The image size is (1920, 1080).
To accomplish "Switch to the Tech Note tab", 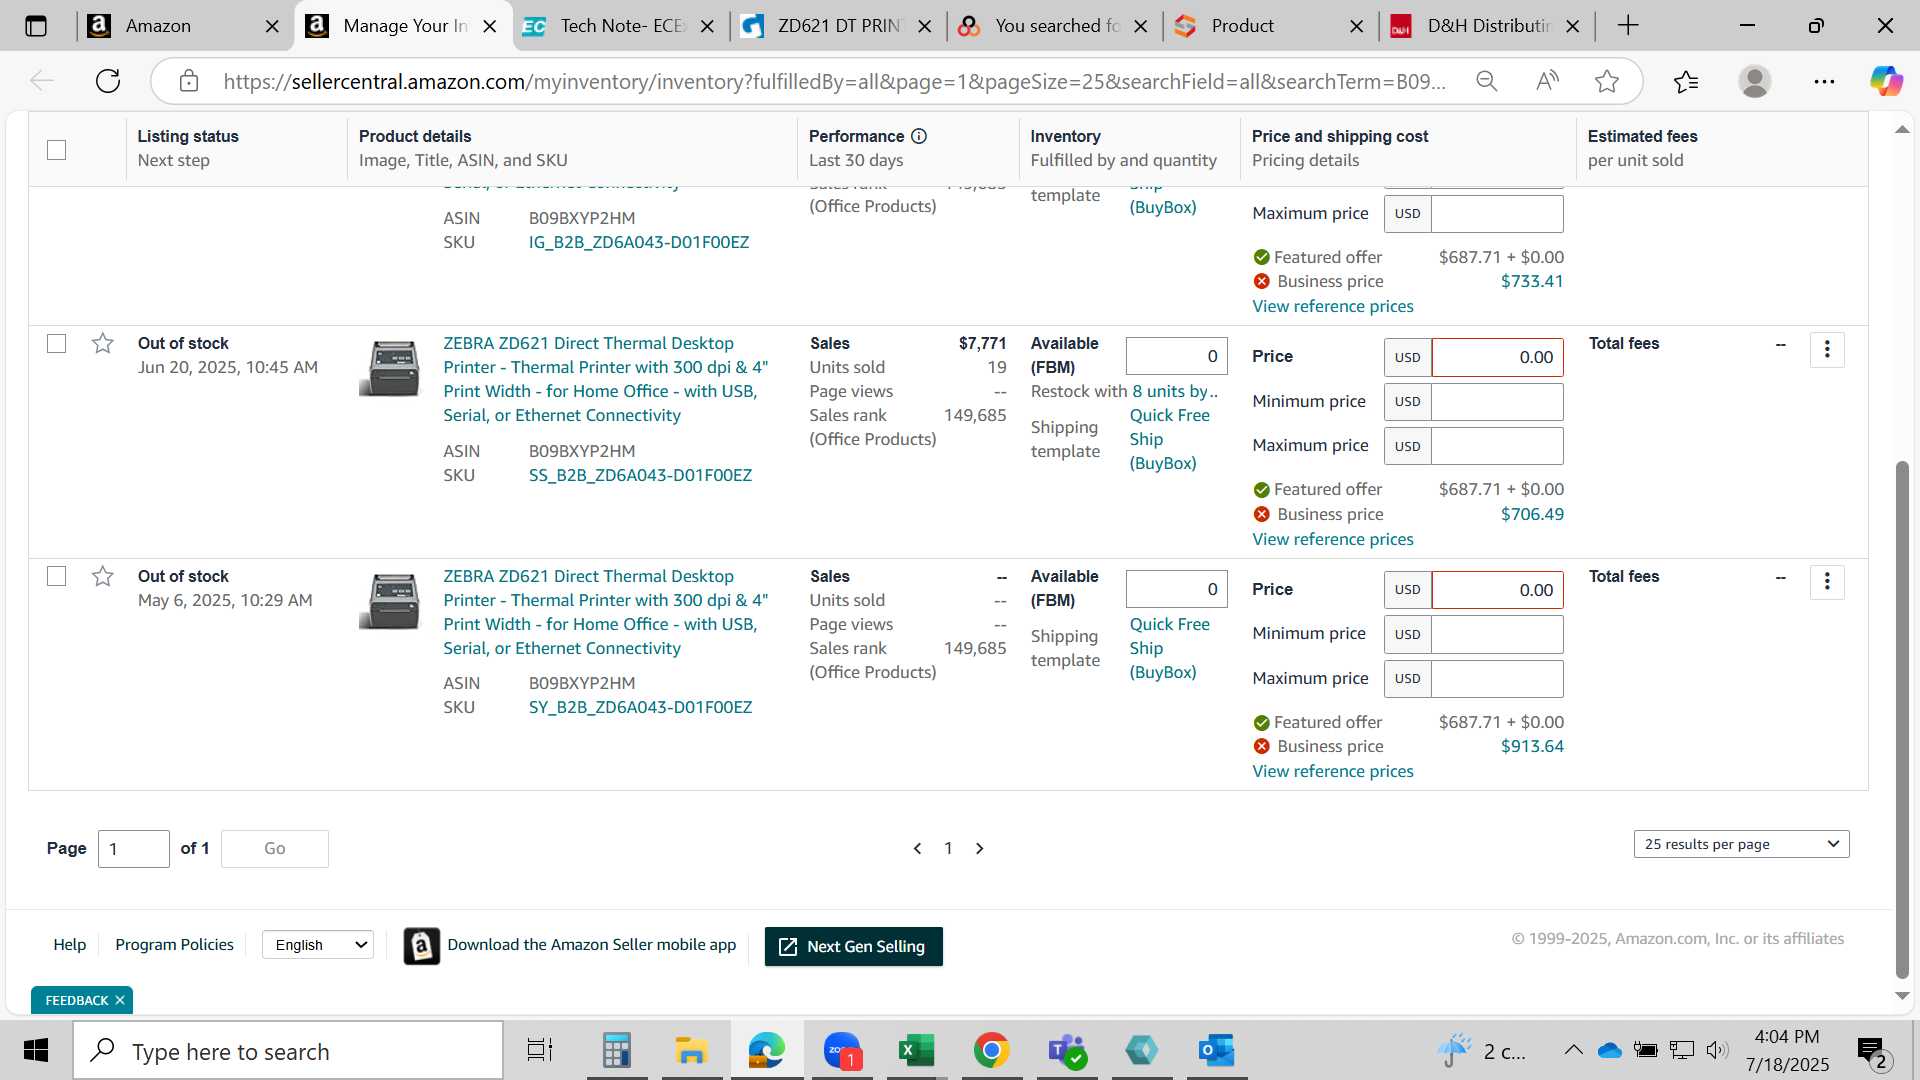I will click(620, 26).
